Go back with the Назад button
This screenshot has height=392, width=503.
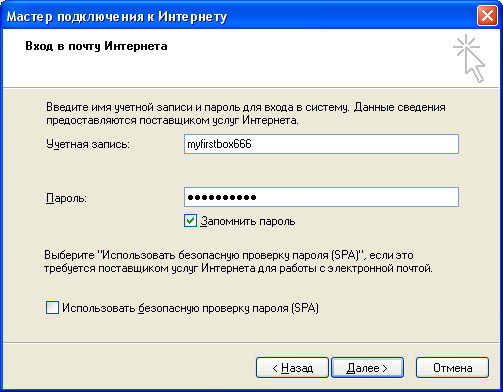tap(292, 368)
